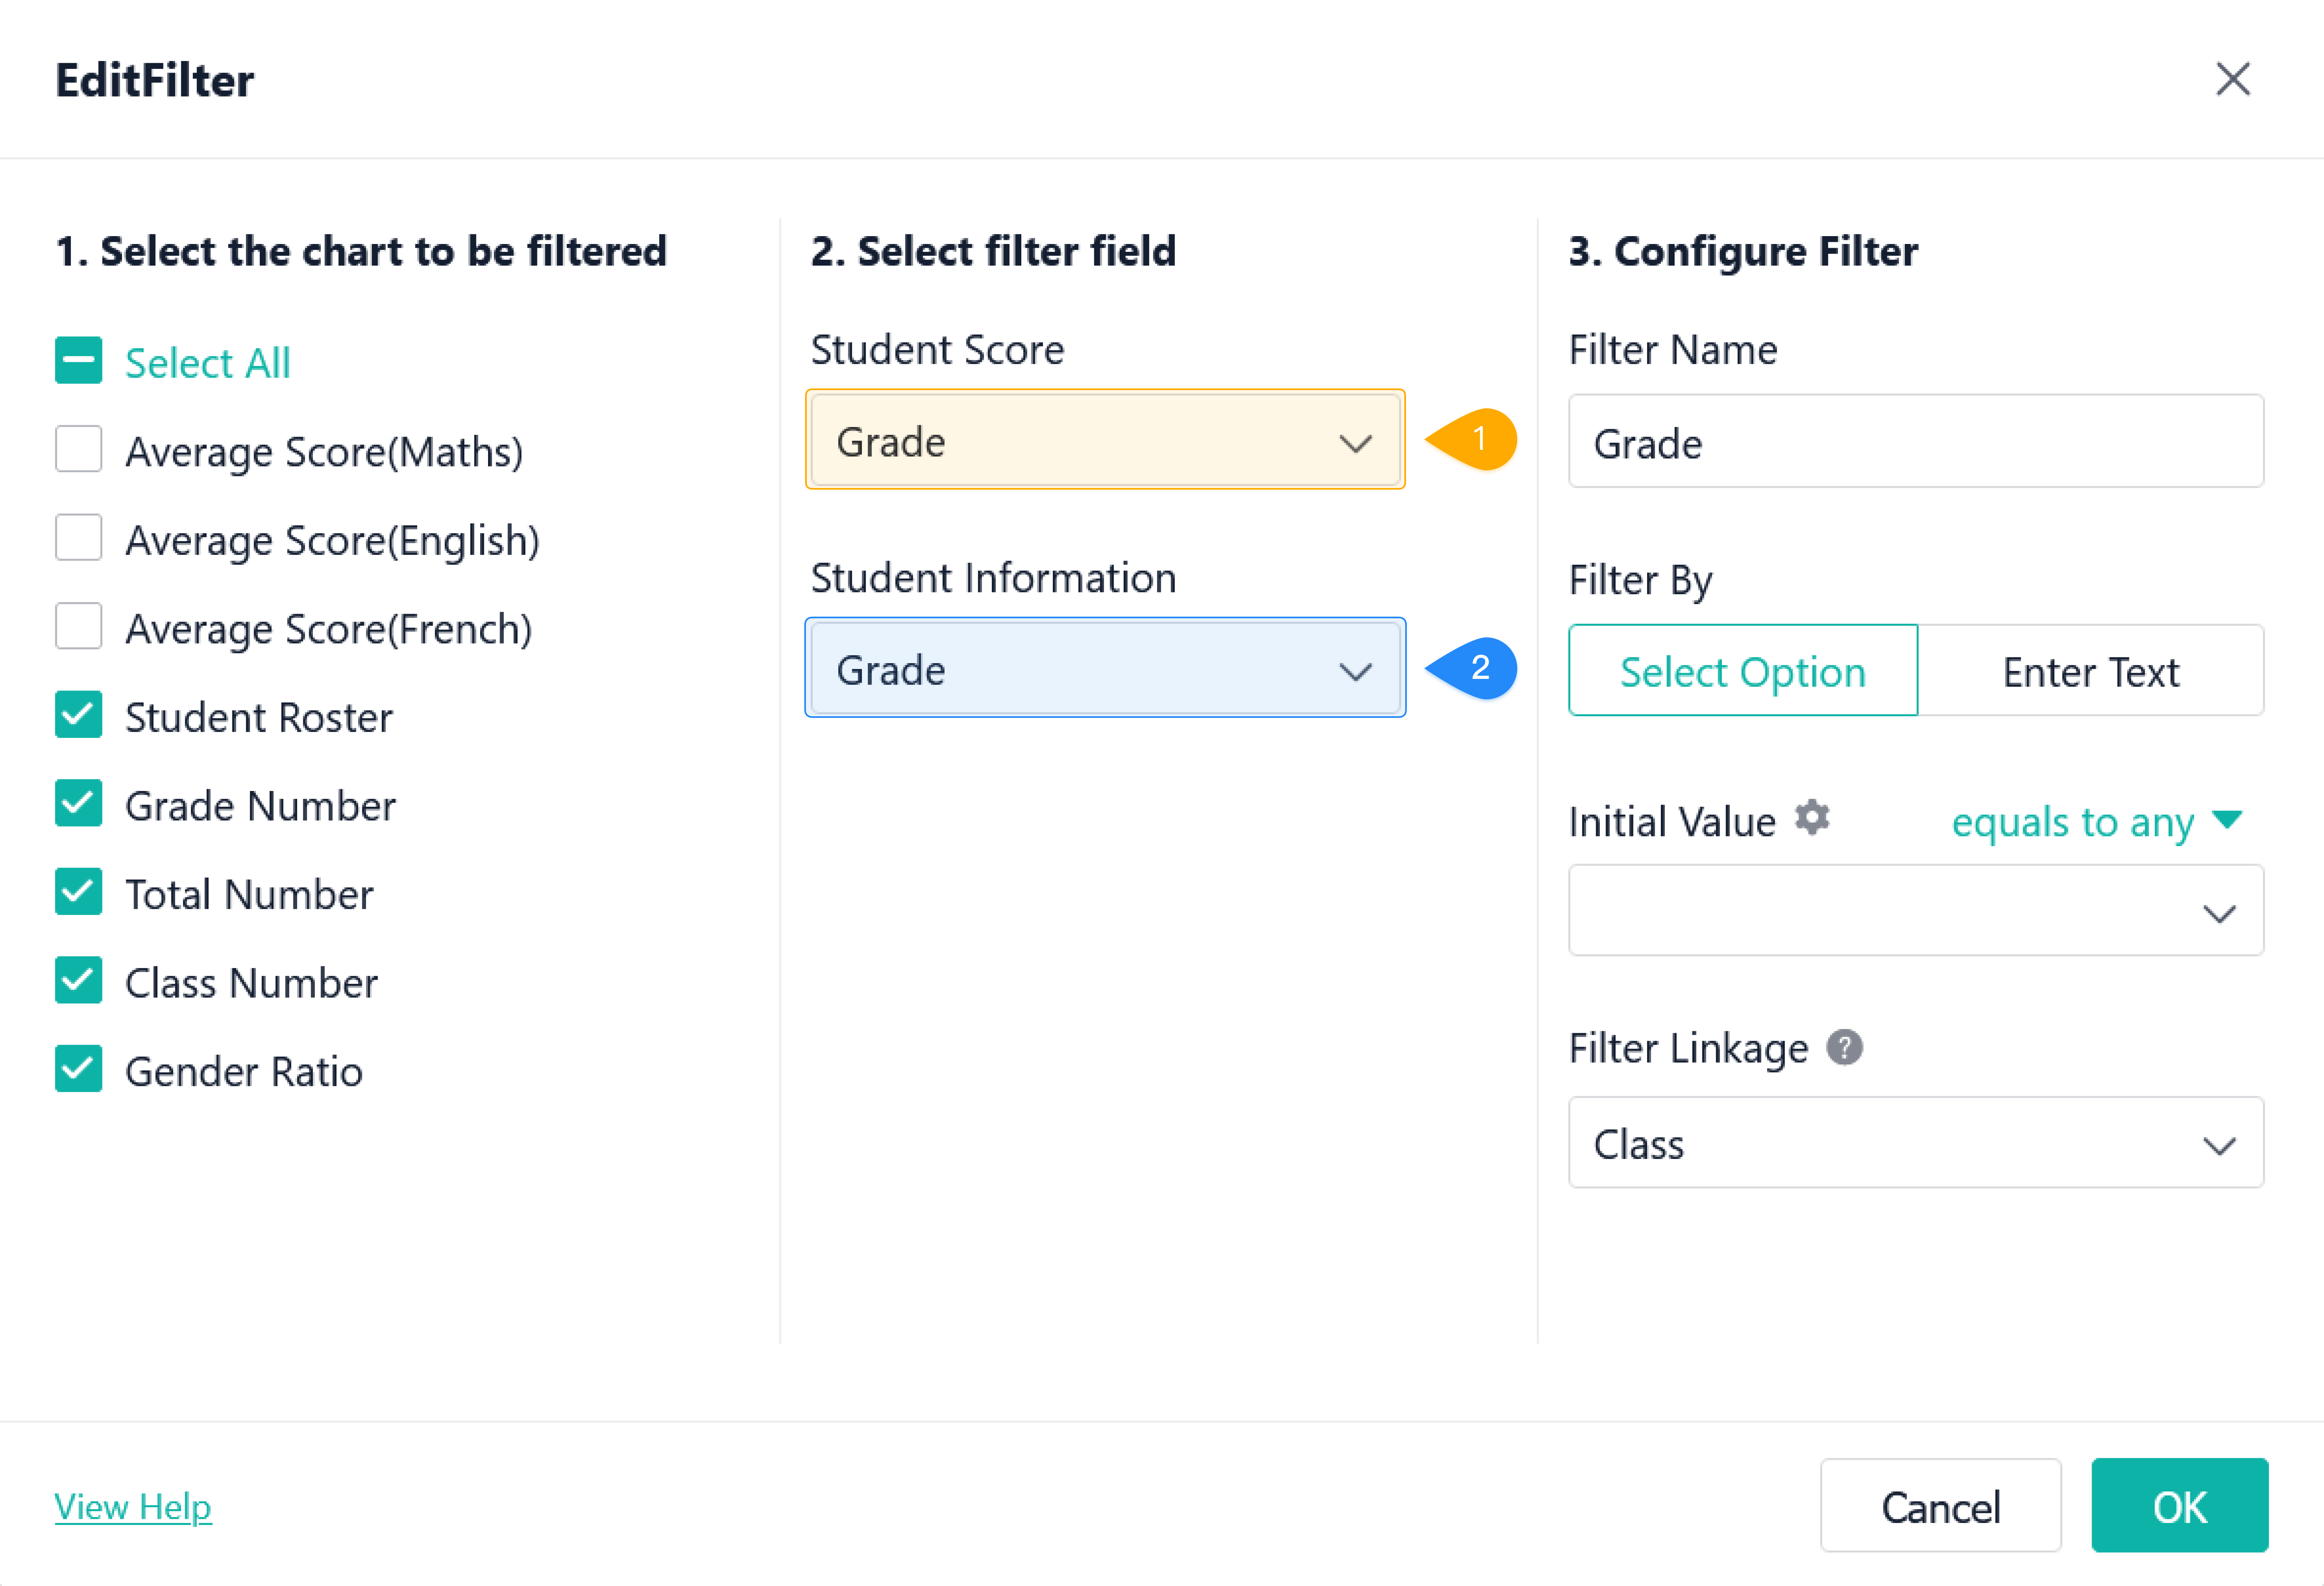
Task: Change the 'equals to any' condition dropdown
Action: 2095,822
